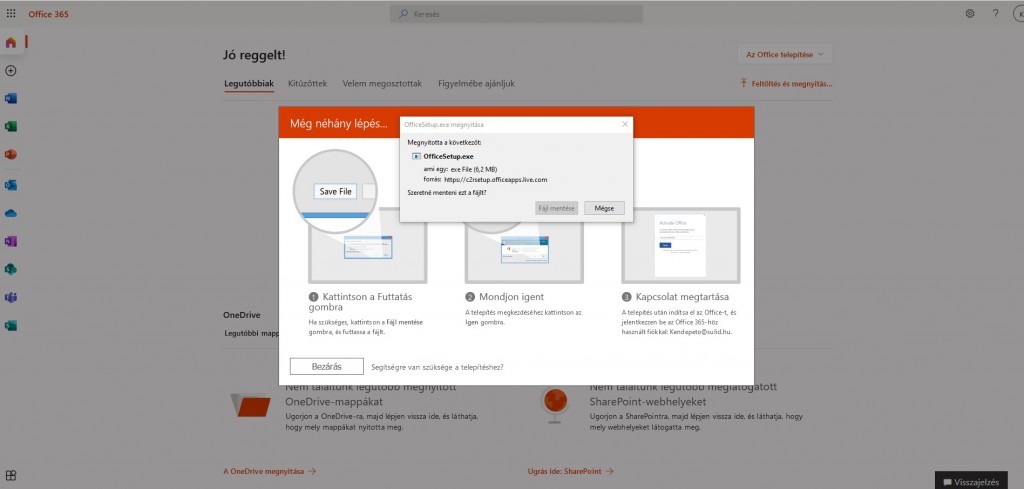
Task: Click Ugrás ide: SharePoint link
Action: [571, 471]
